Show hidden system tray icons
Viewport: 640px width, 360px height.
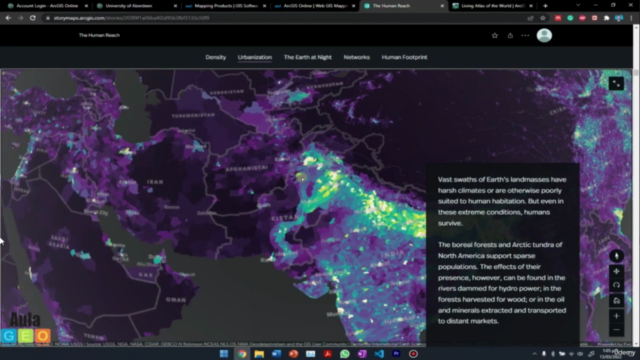click(534, 353)
